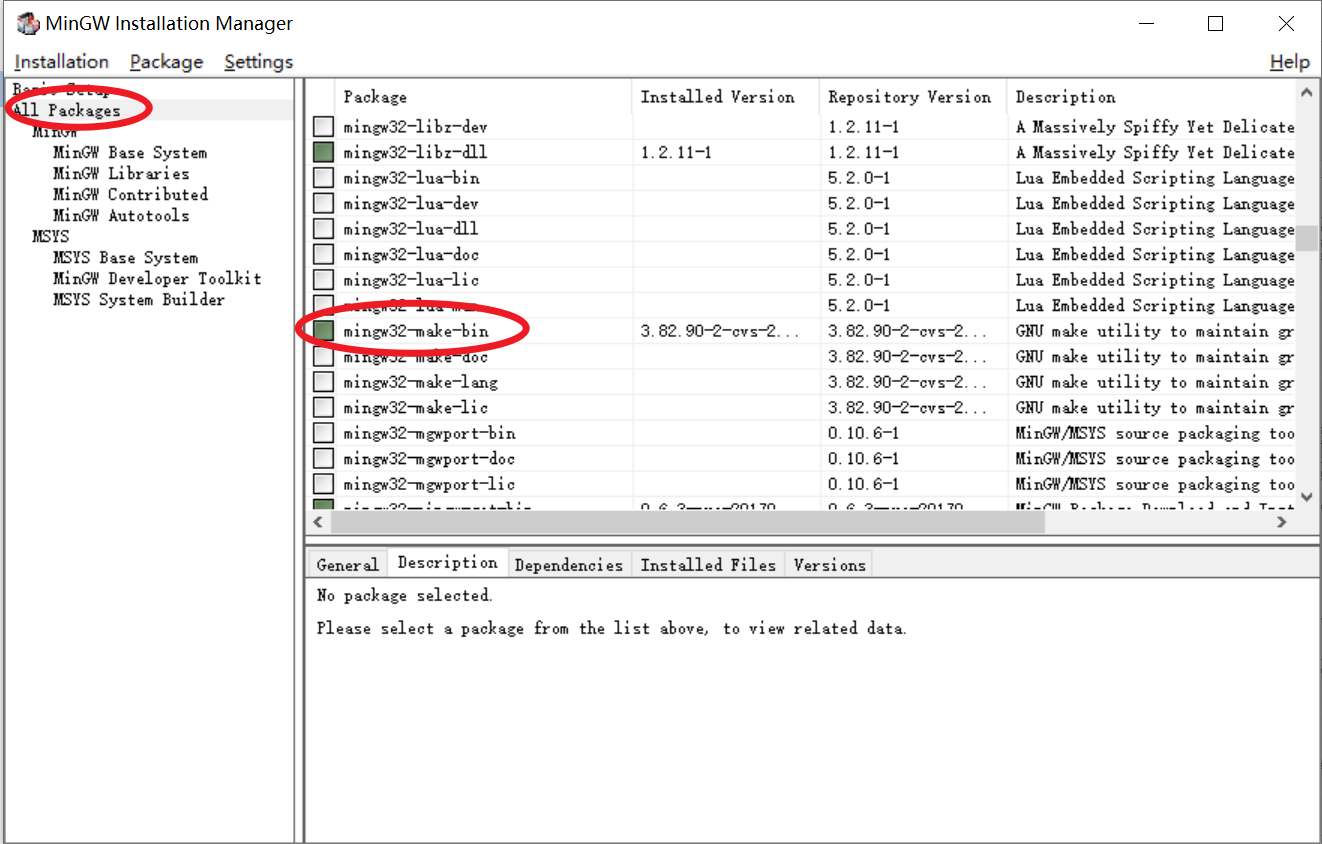Toggle the installed mingw32-libz-dll checkbox
1322x844 pixels.
click(323, 152)
